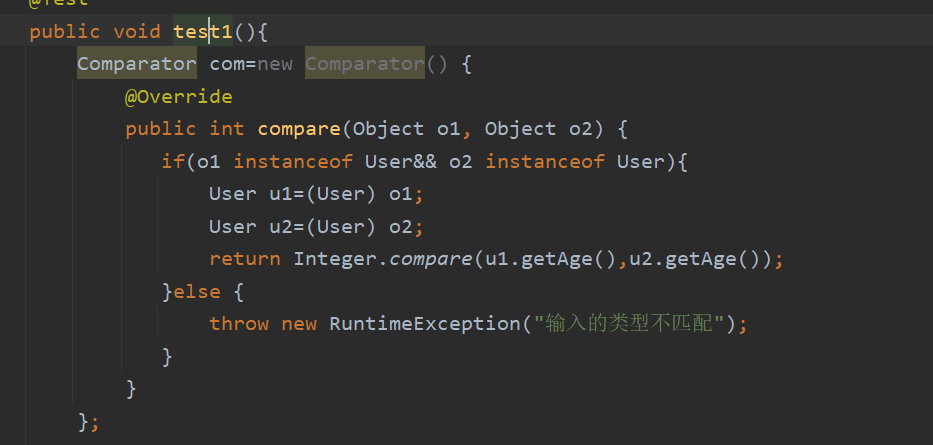Click the (User) cast before o1;

[x=341, y=194]
